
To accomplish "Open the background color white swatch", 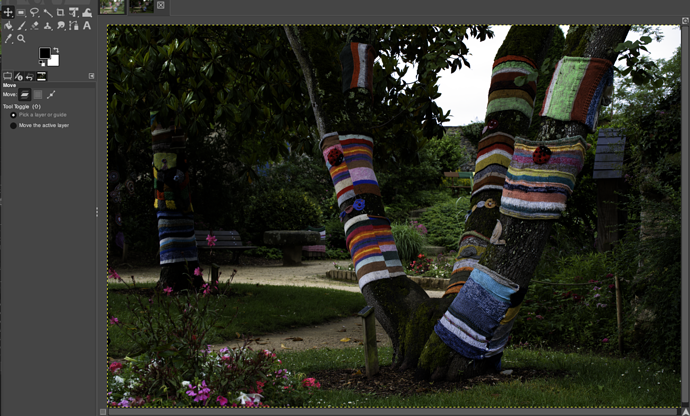I will (x=54, y=62).
